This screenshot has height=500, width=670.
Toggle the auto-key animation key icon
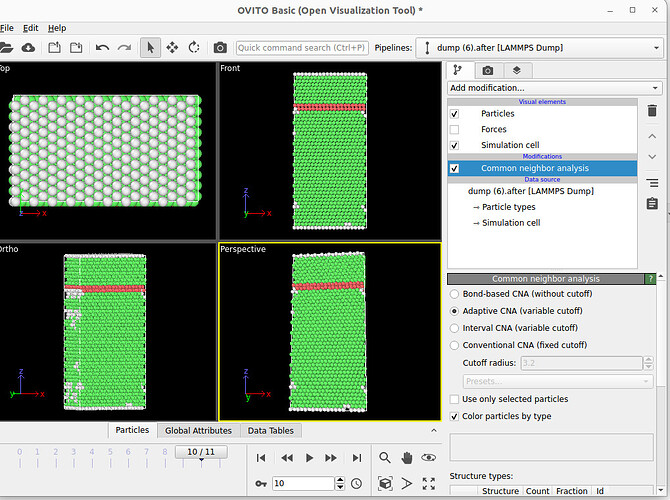tap(261, 483)
